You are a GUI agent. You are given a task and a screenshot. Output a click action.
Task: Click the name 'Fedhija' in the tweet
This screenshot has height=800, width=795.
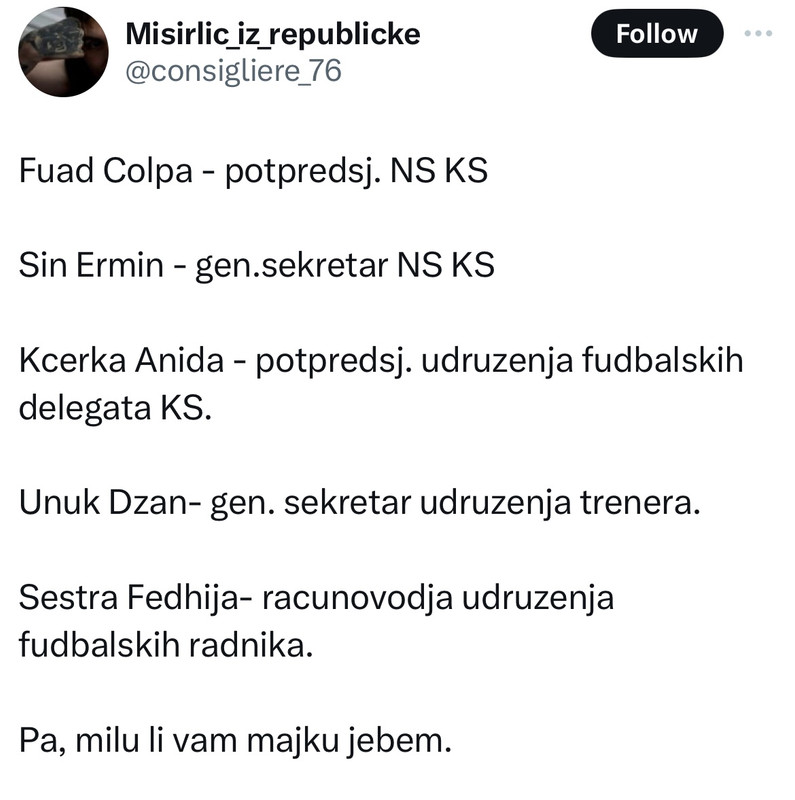[182, 598]
